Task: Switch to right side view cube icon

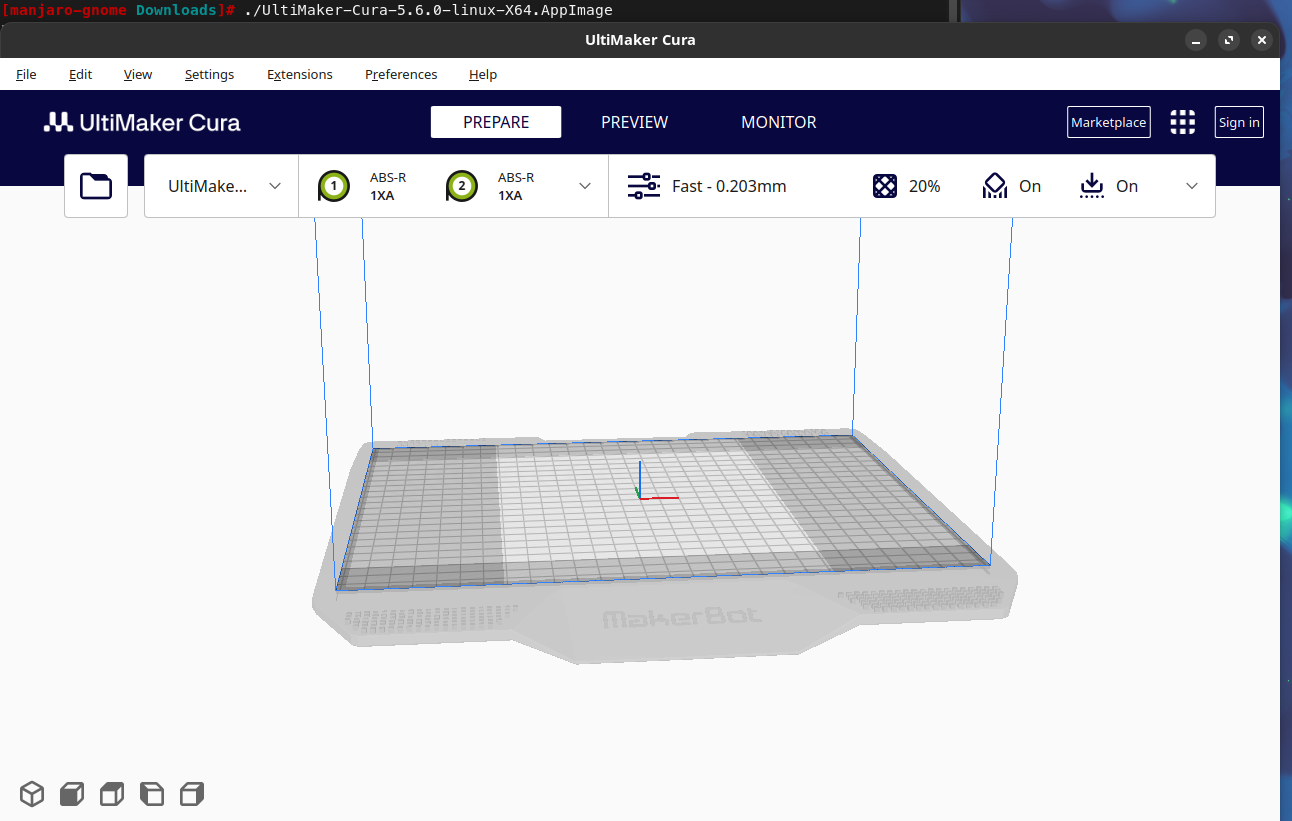Action: (x=192, y=794)
